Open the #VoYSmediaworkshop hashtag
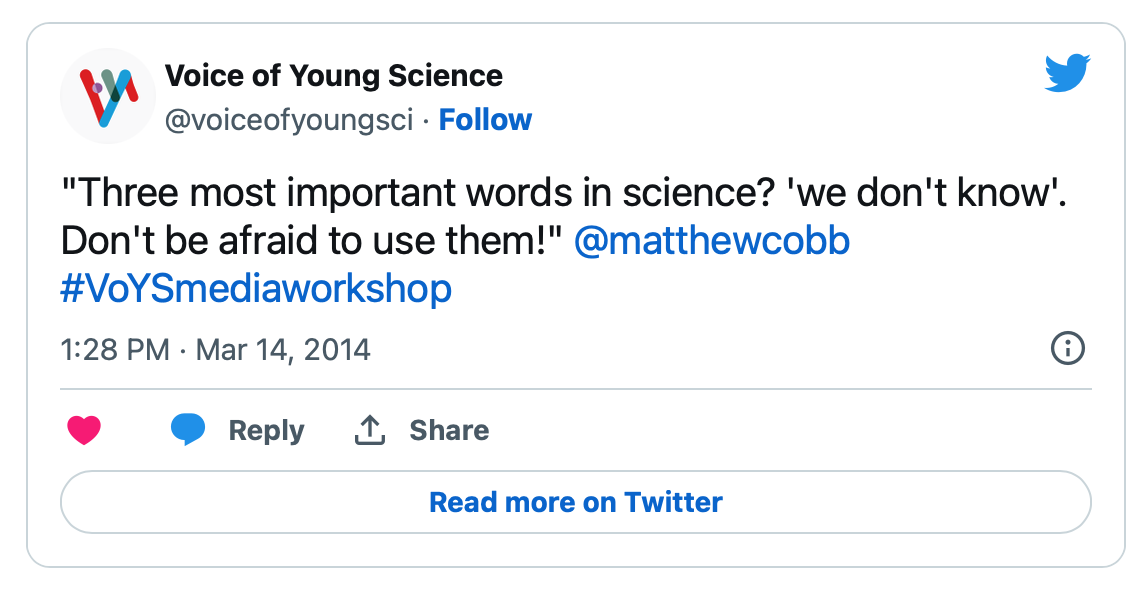The height and width of the screenshot is (594, 1146). click(x=256, y=289)
